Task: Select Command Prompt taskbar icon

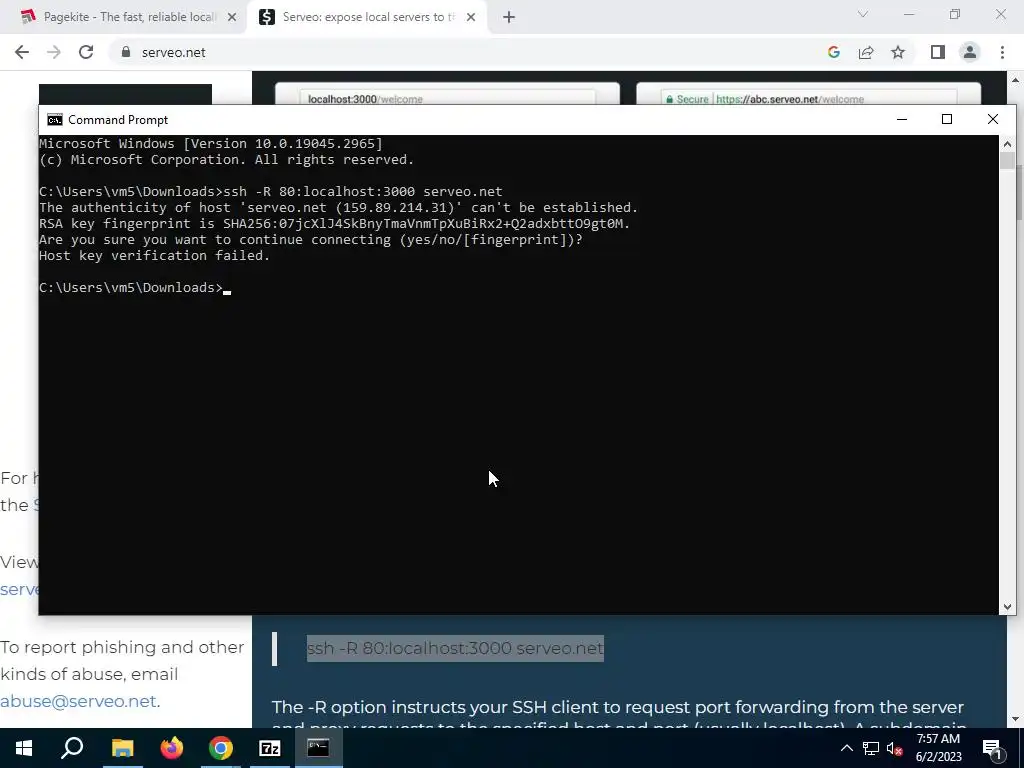Action: (319, 748)
